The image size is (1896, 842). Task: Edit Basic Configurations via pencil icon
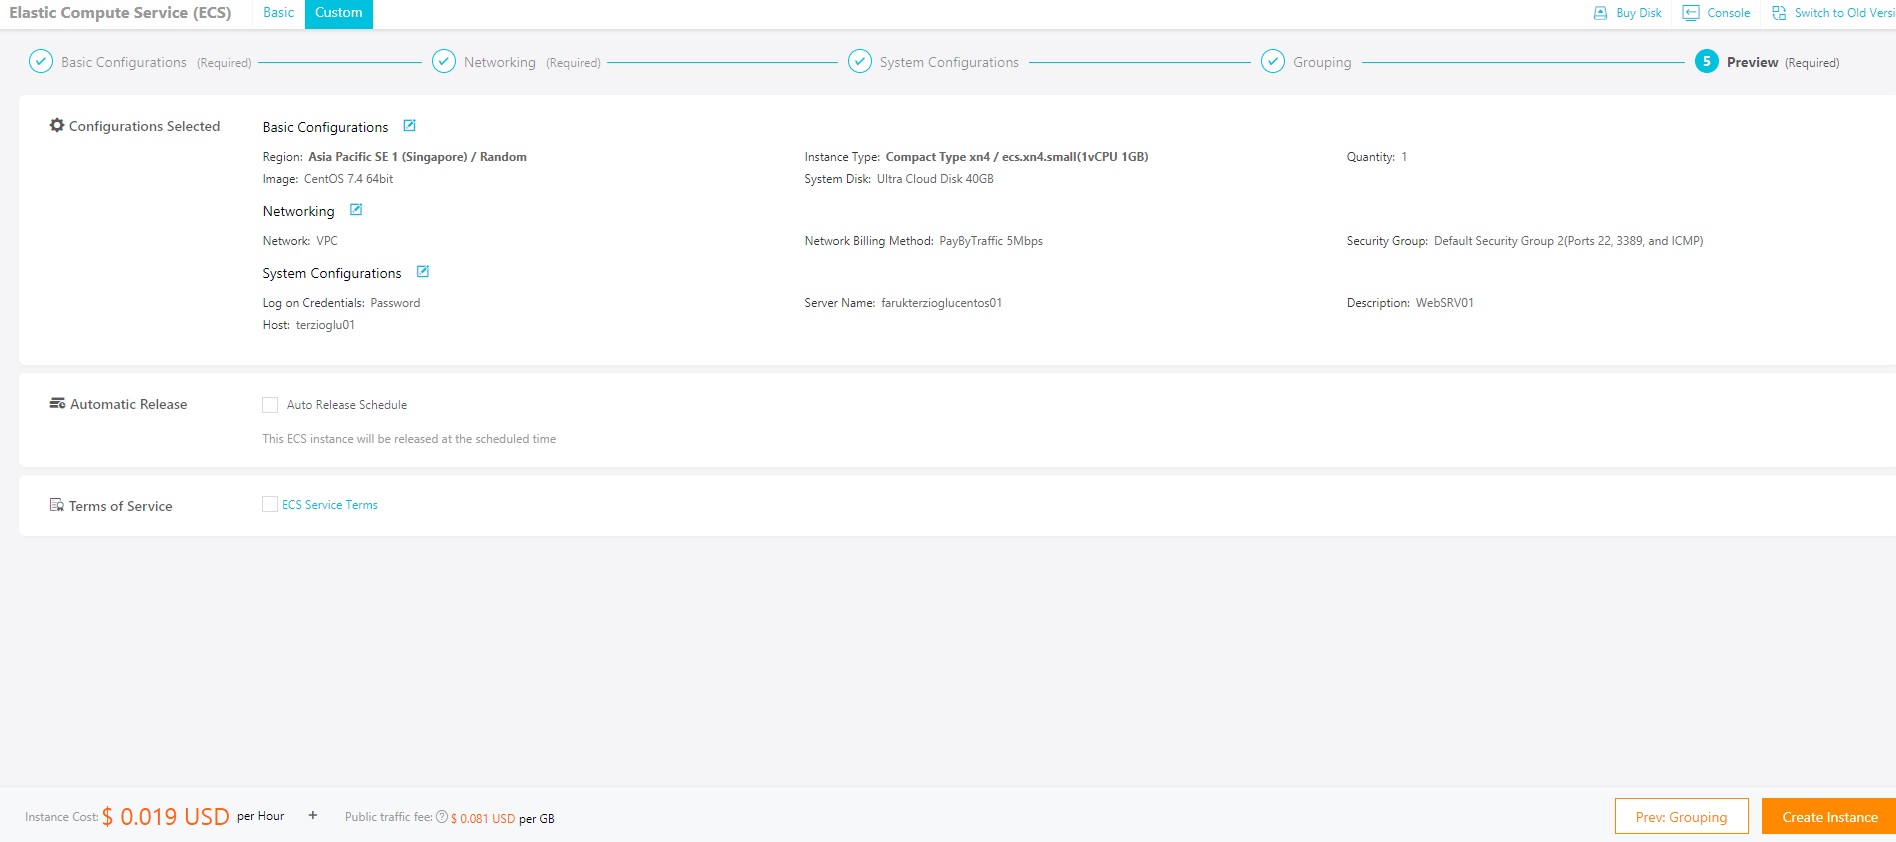(x=409, y=126)
